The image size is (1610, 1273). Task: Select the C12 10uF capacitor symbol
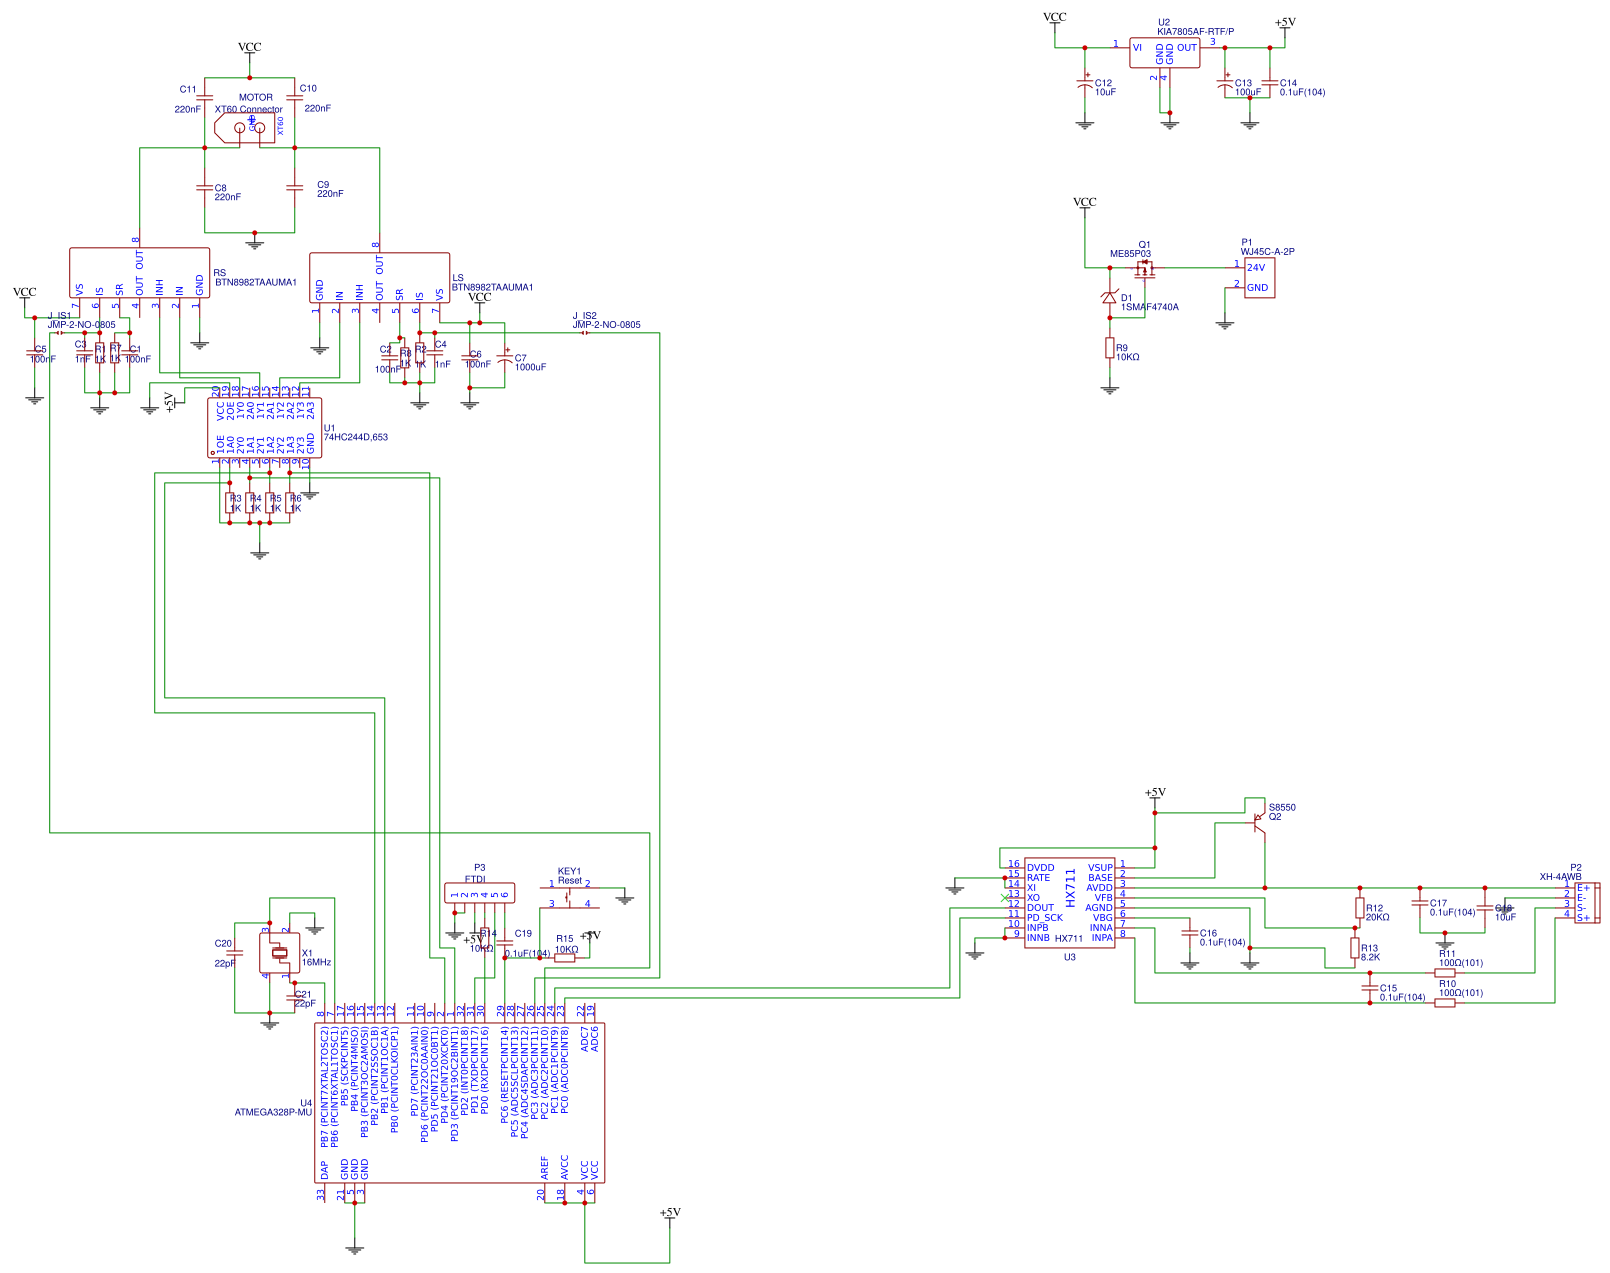click(x=1085, y=85)
